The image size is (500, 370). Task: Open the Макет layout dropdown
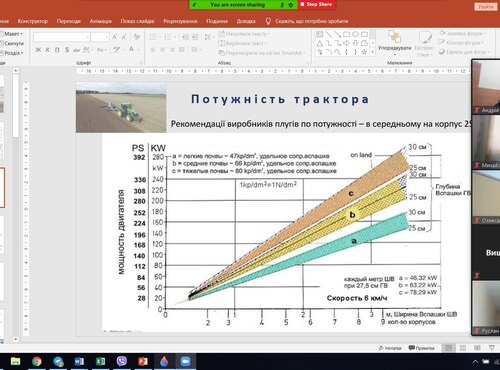pyautogui.click(x=12, y=34)
